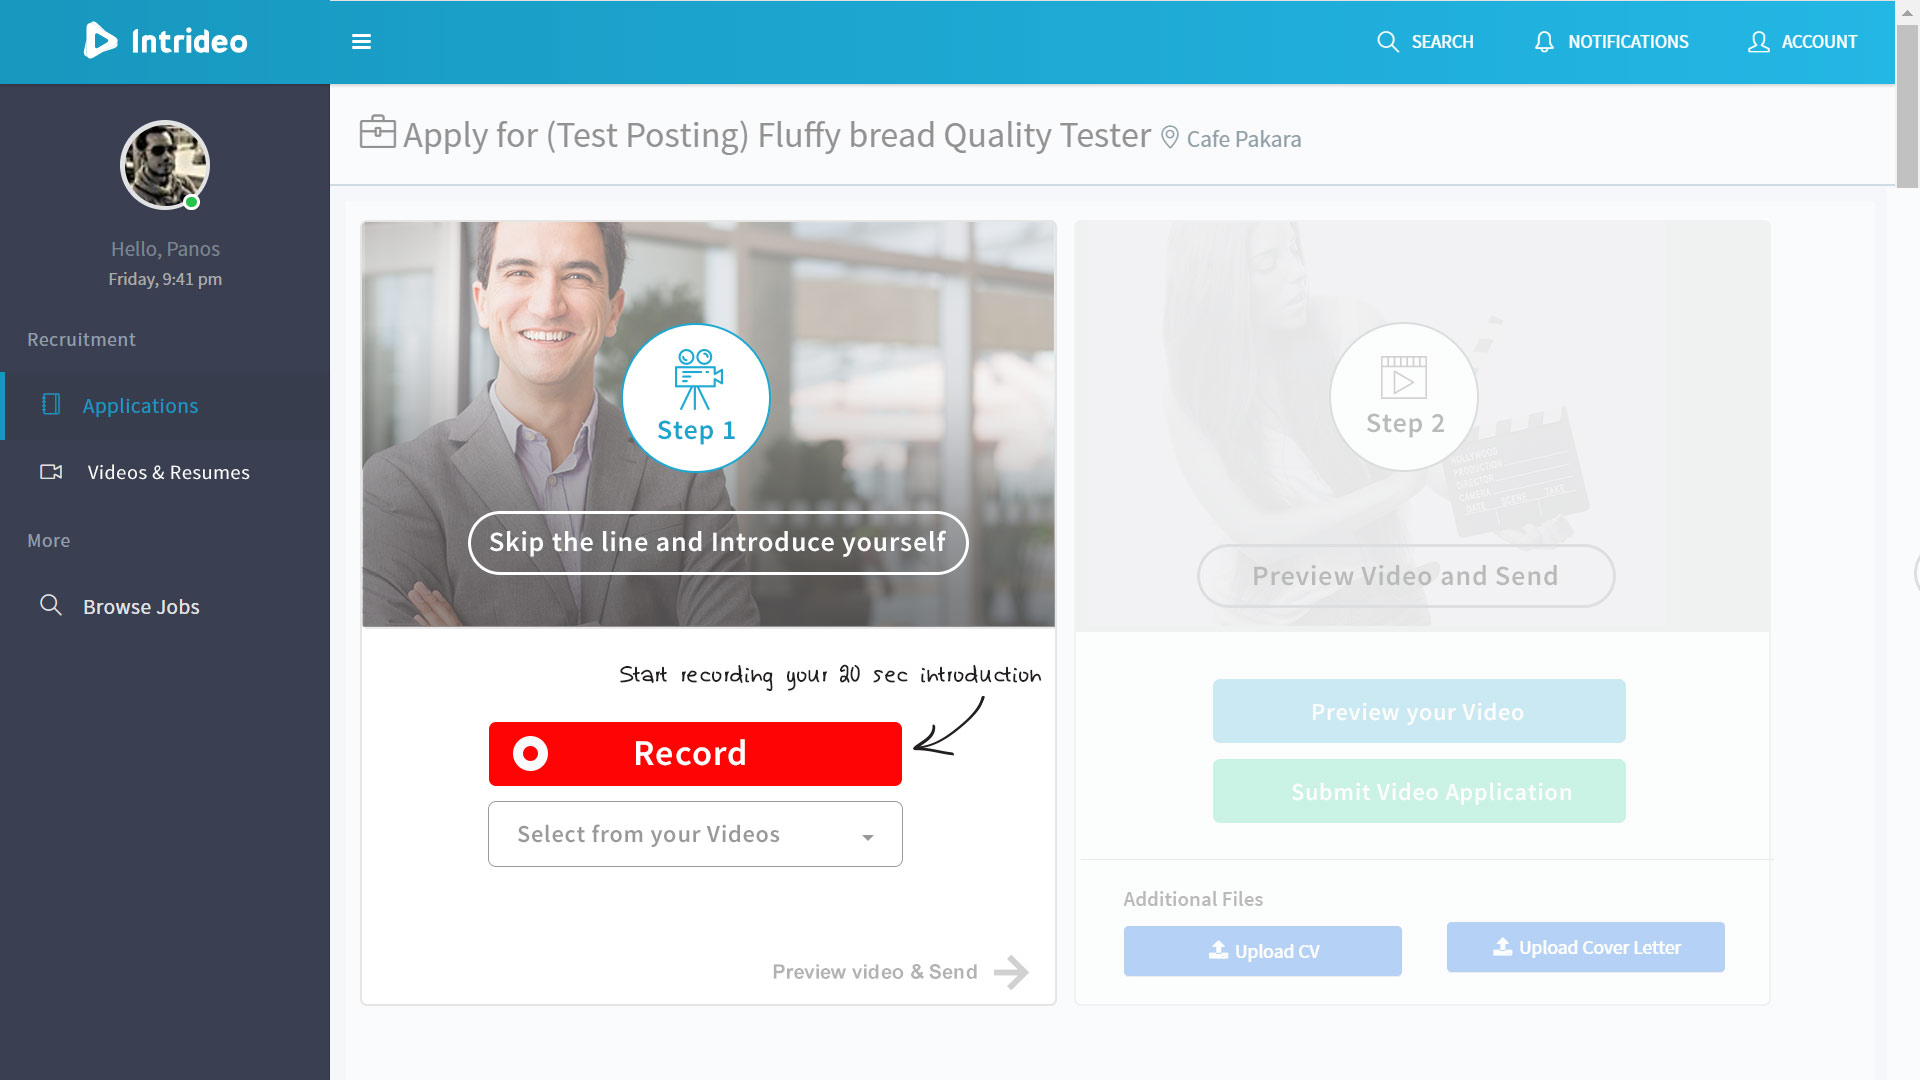Click the page vertical scrollbar thumb
Screen dimensions: 1920x1080
[1907, 104]
